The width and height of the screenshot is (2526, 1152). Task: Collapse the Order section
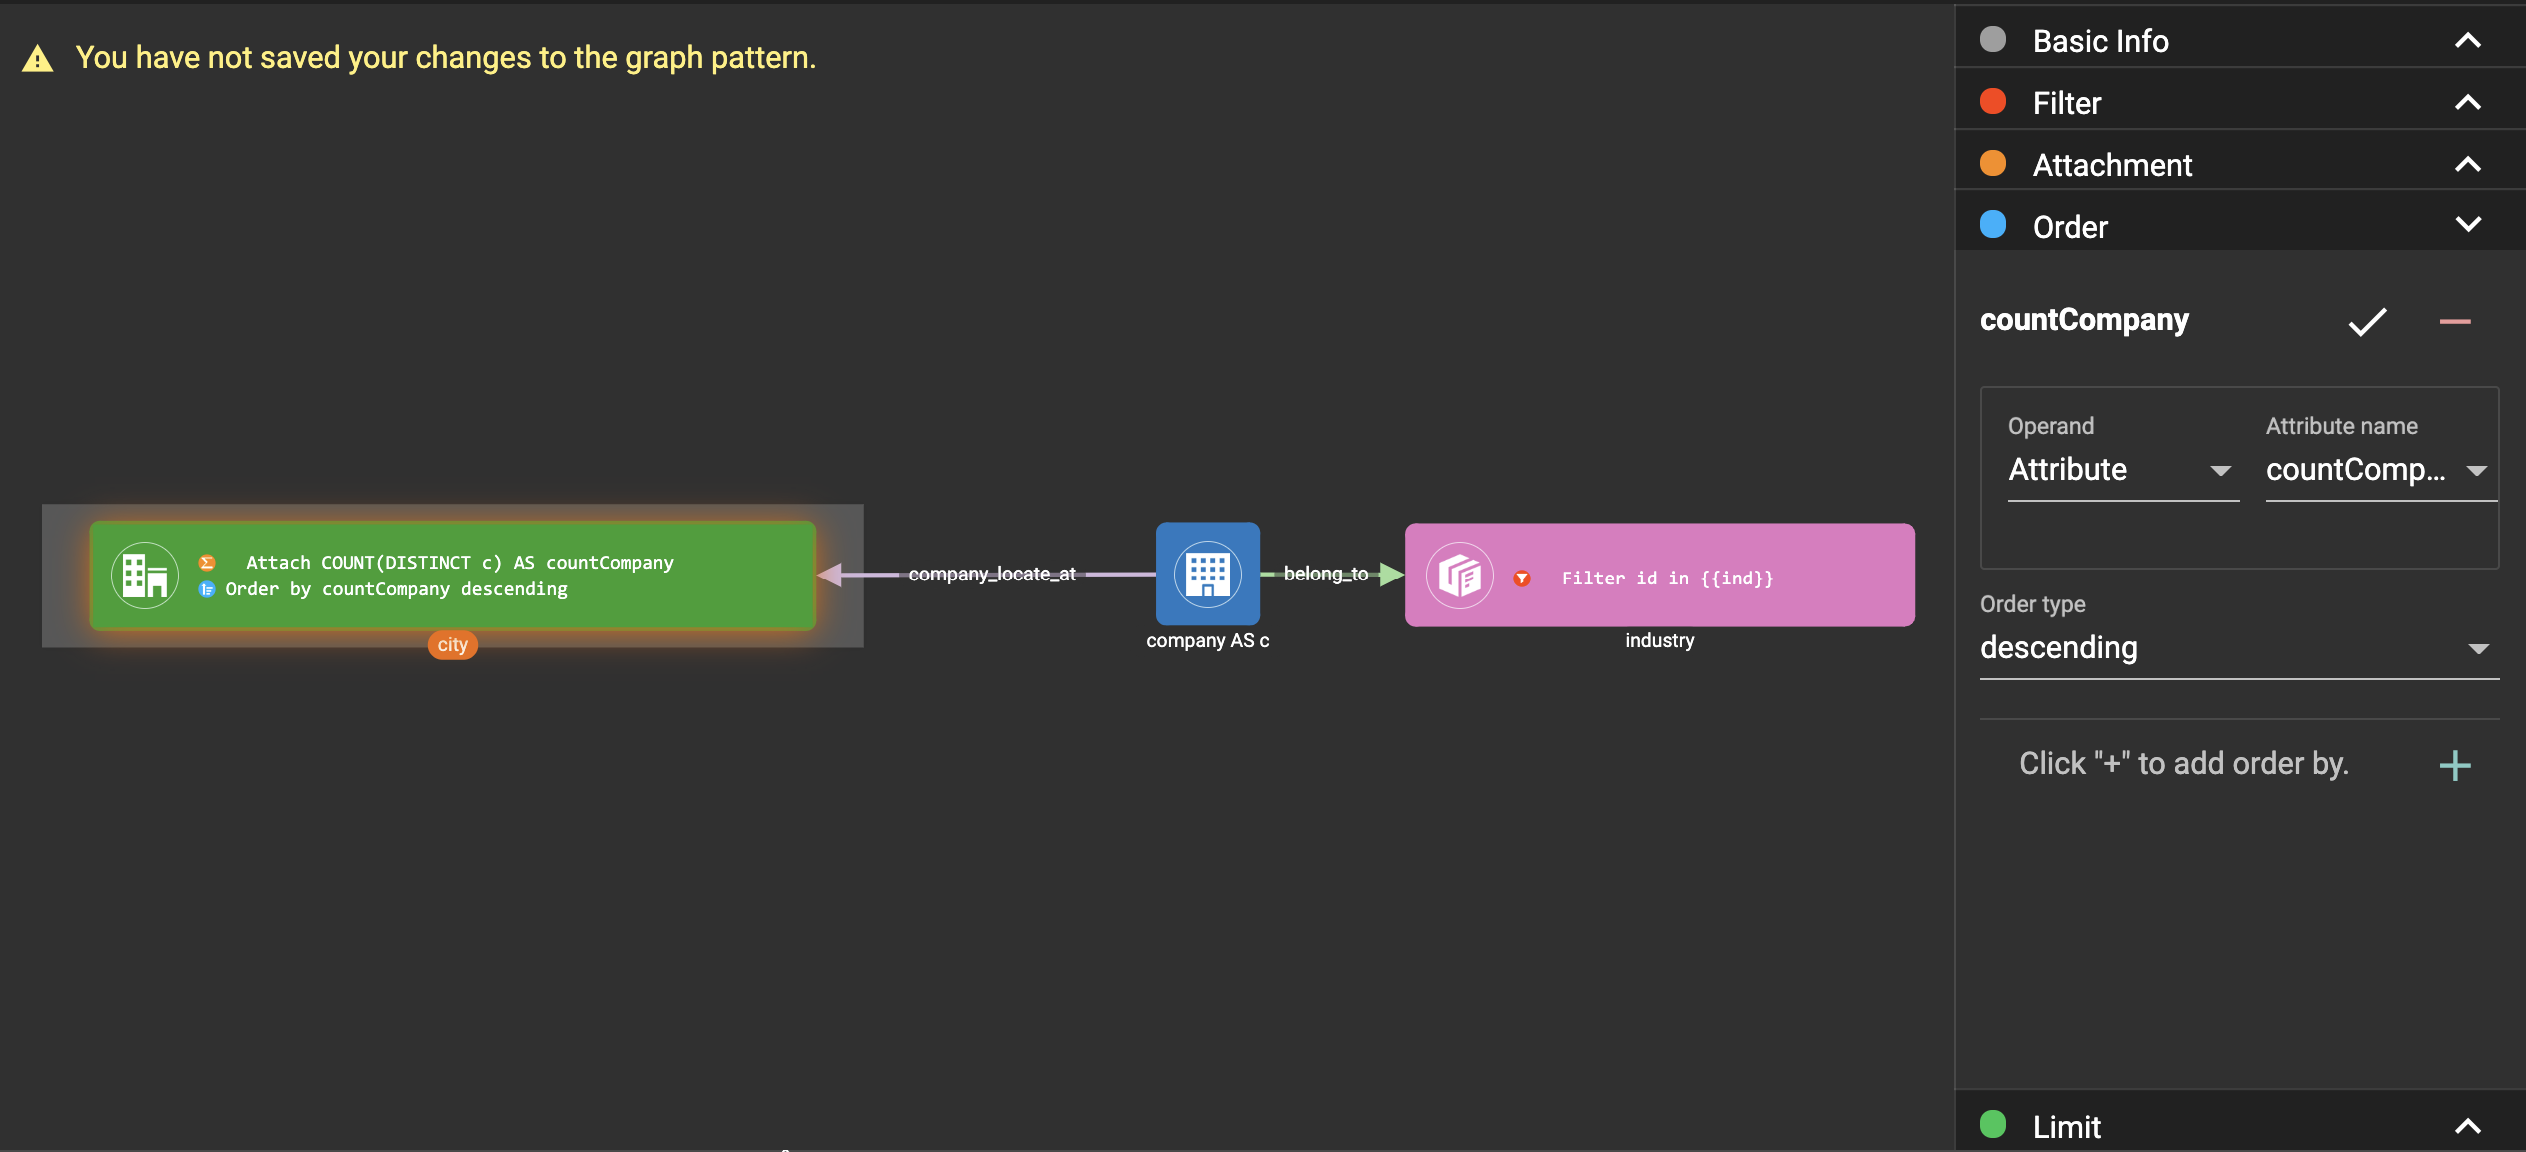click(x=2467, y=225)
